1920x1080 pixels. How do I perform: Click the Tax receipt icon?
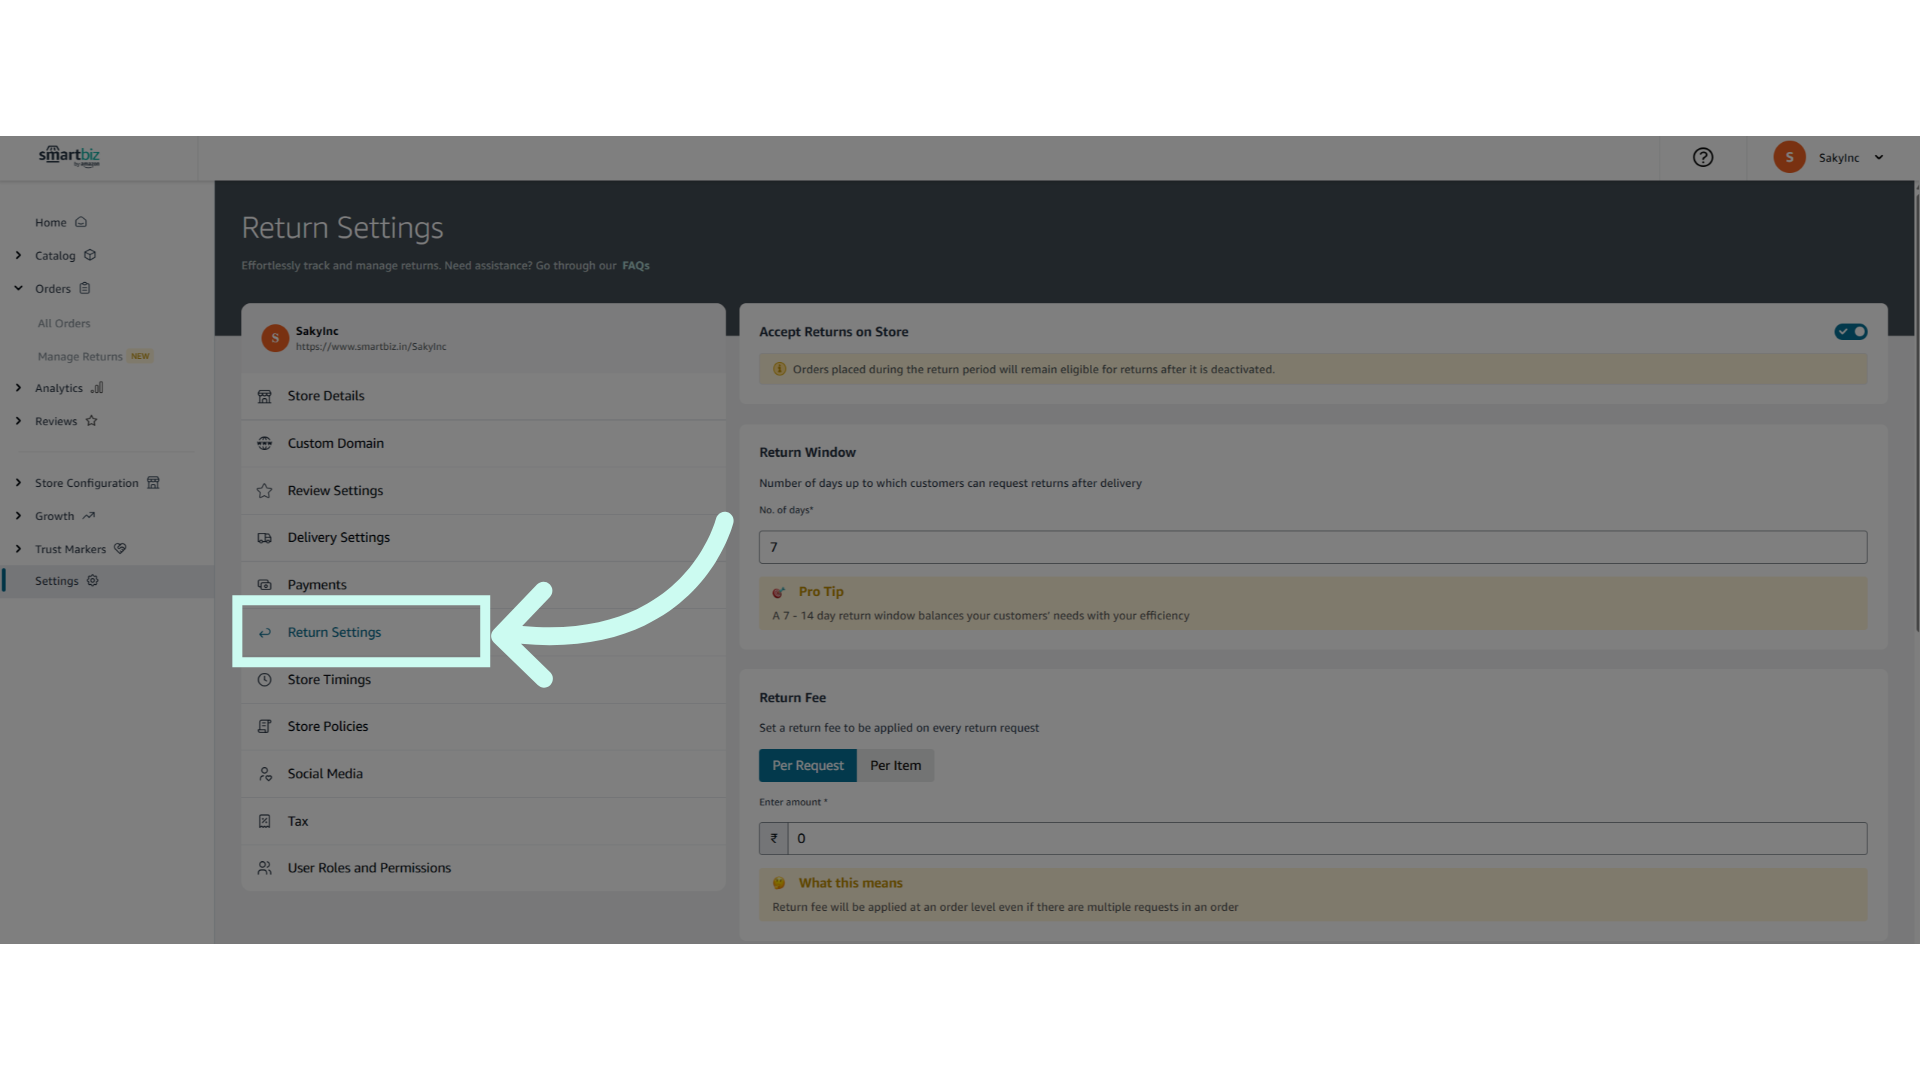(264, 821)
